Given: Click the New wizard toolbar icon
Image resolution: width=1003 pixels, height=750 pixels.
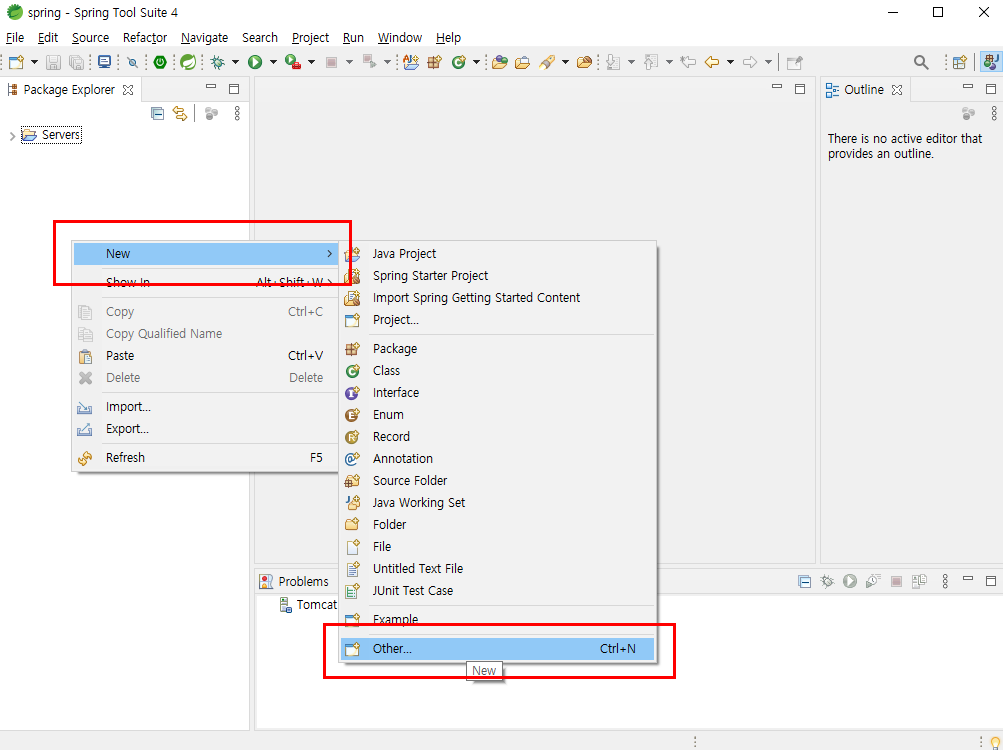Looking at the screenshot, I should click(17, 62).
